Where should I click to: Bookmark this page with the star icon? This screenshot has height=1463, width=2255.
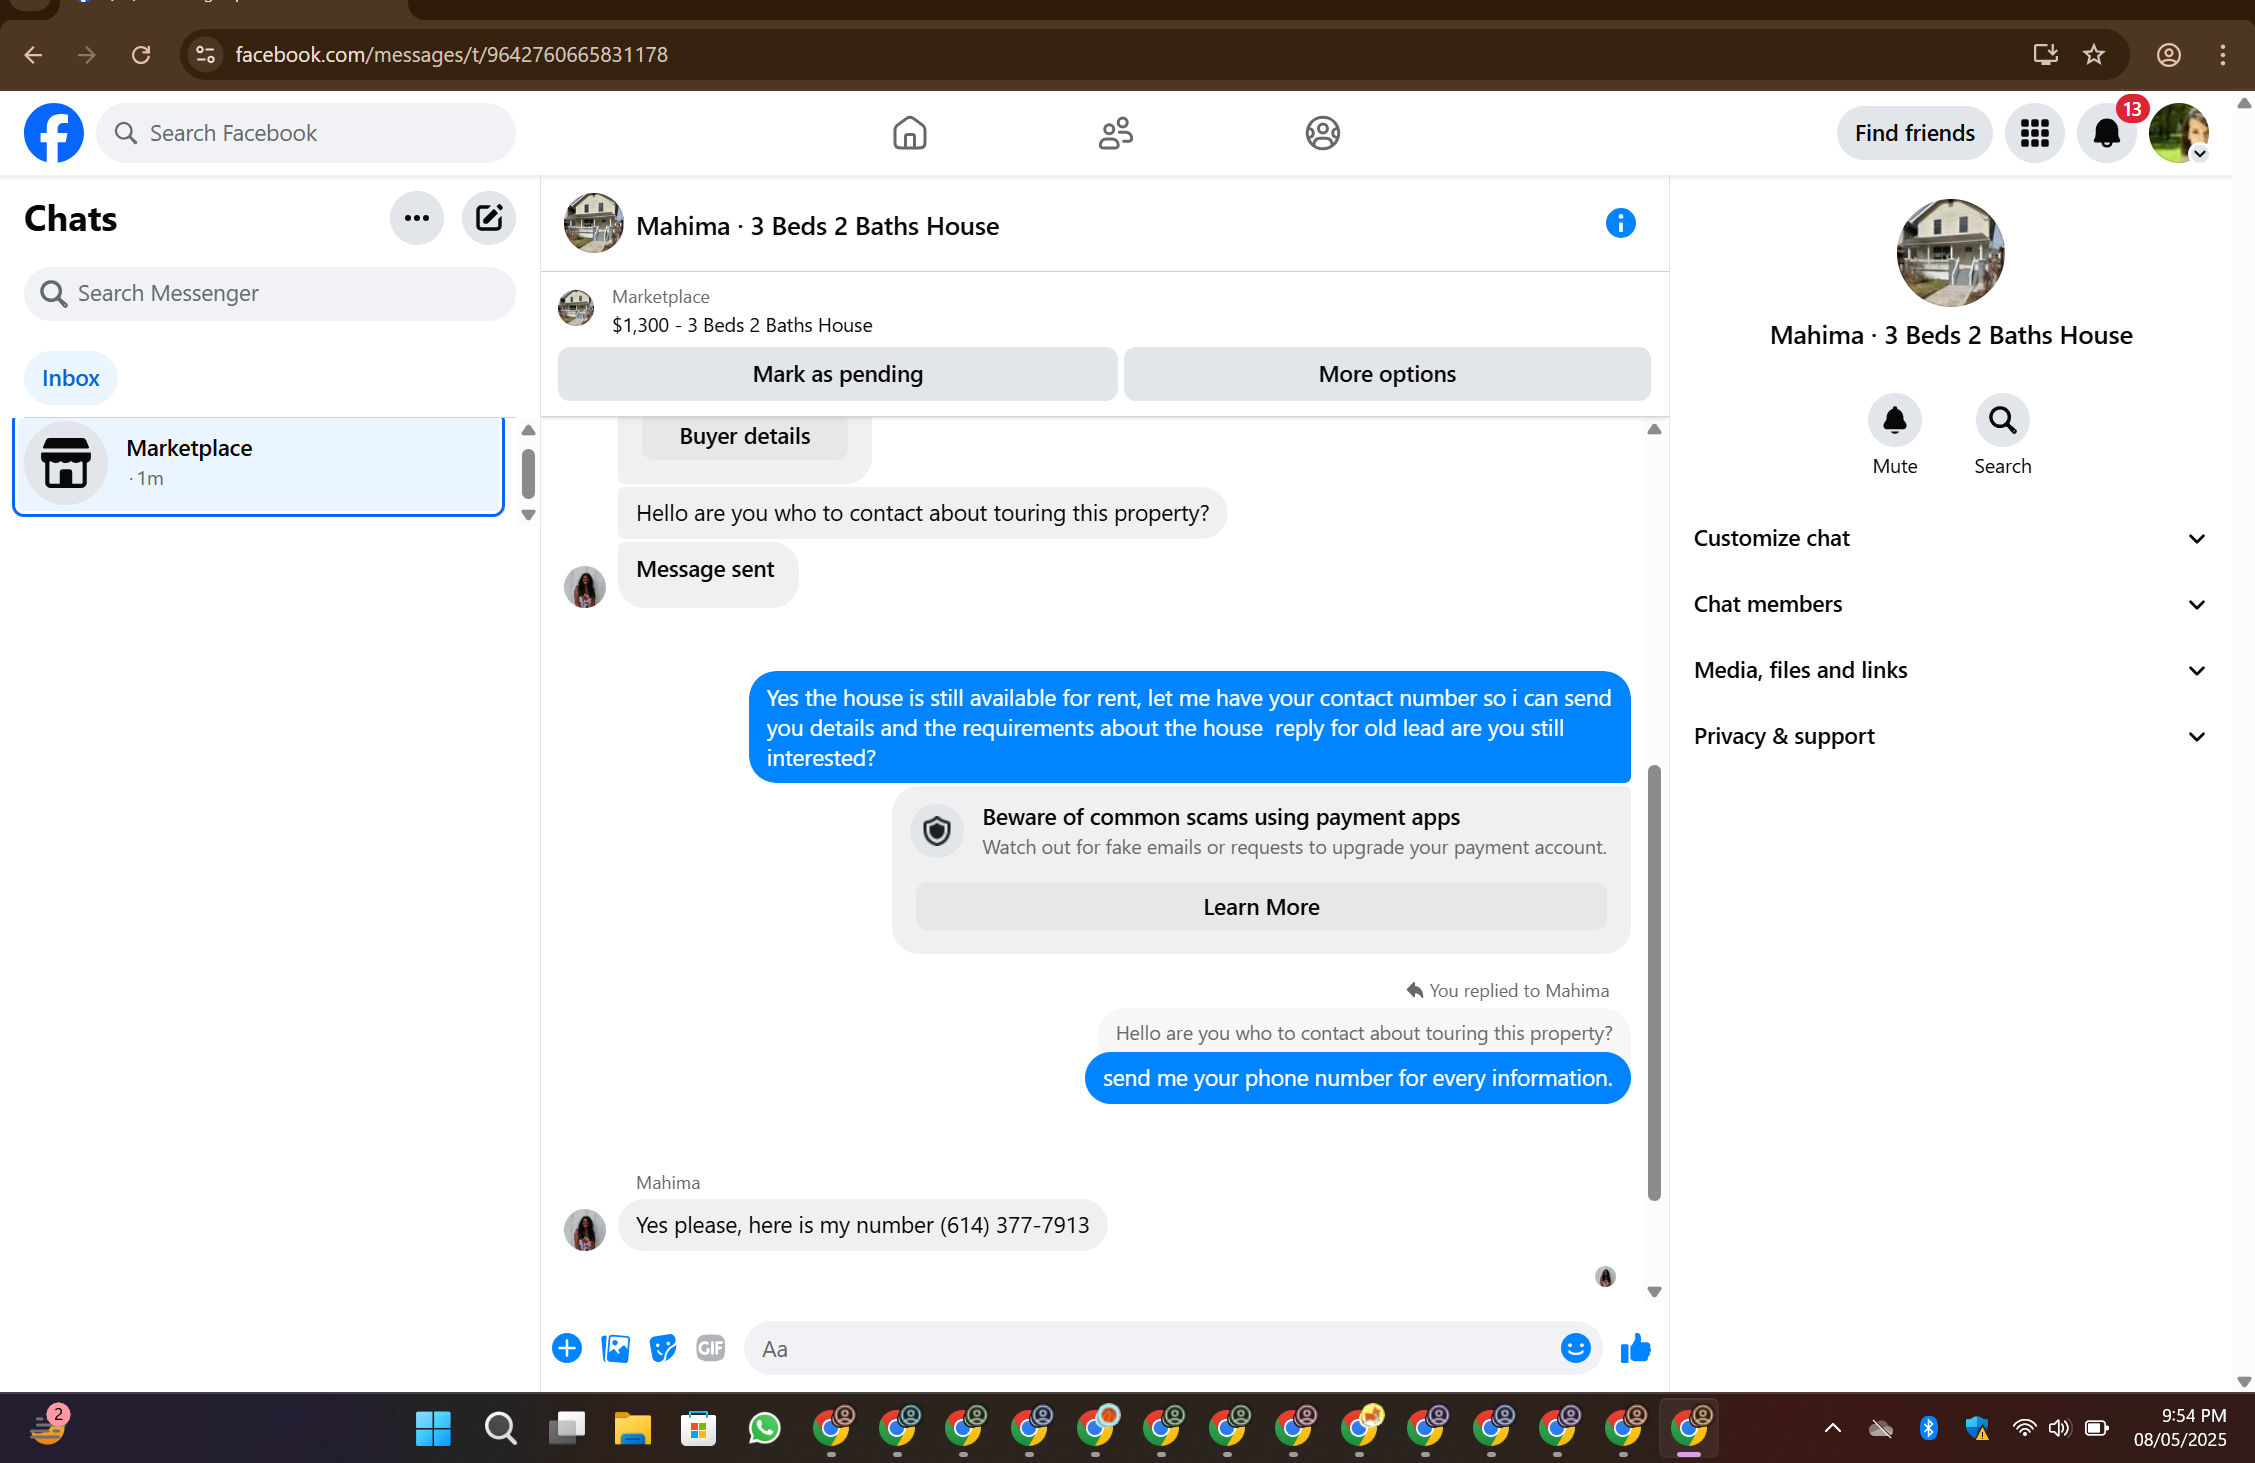[2094, 54]
